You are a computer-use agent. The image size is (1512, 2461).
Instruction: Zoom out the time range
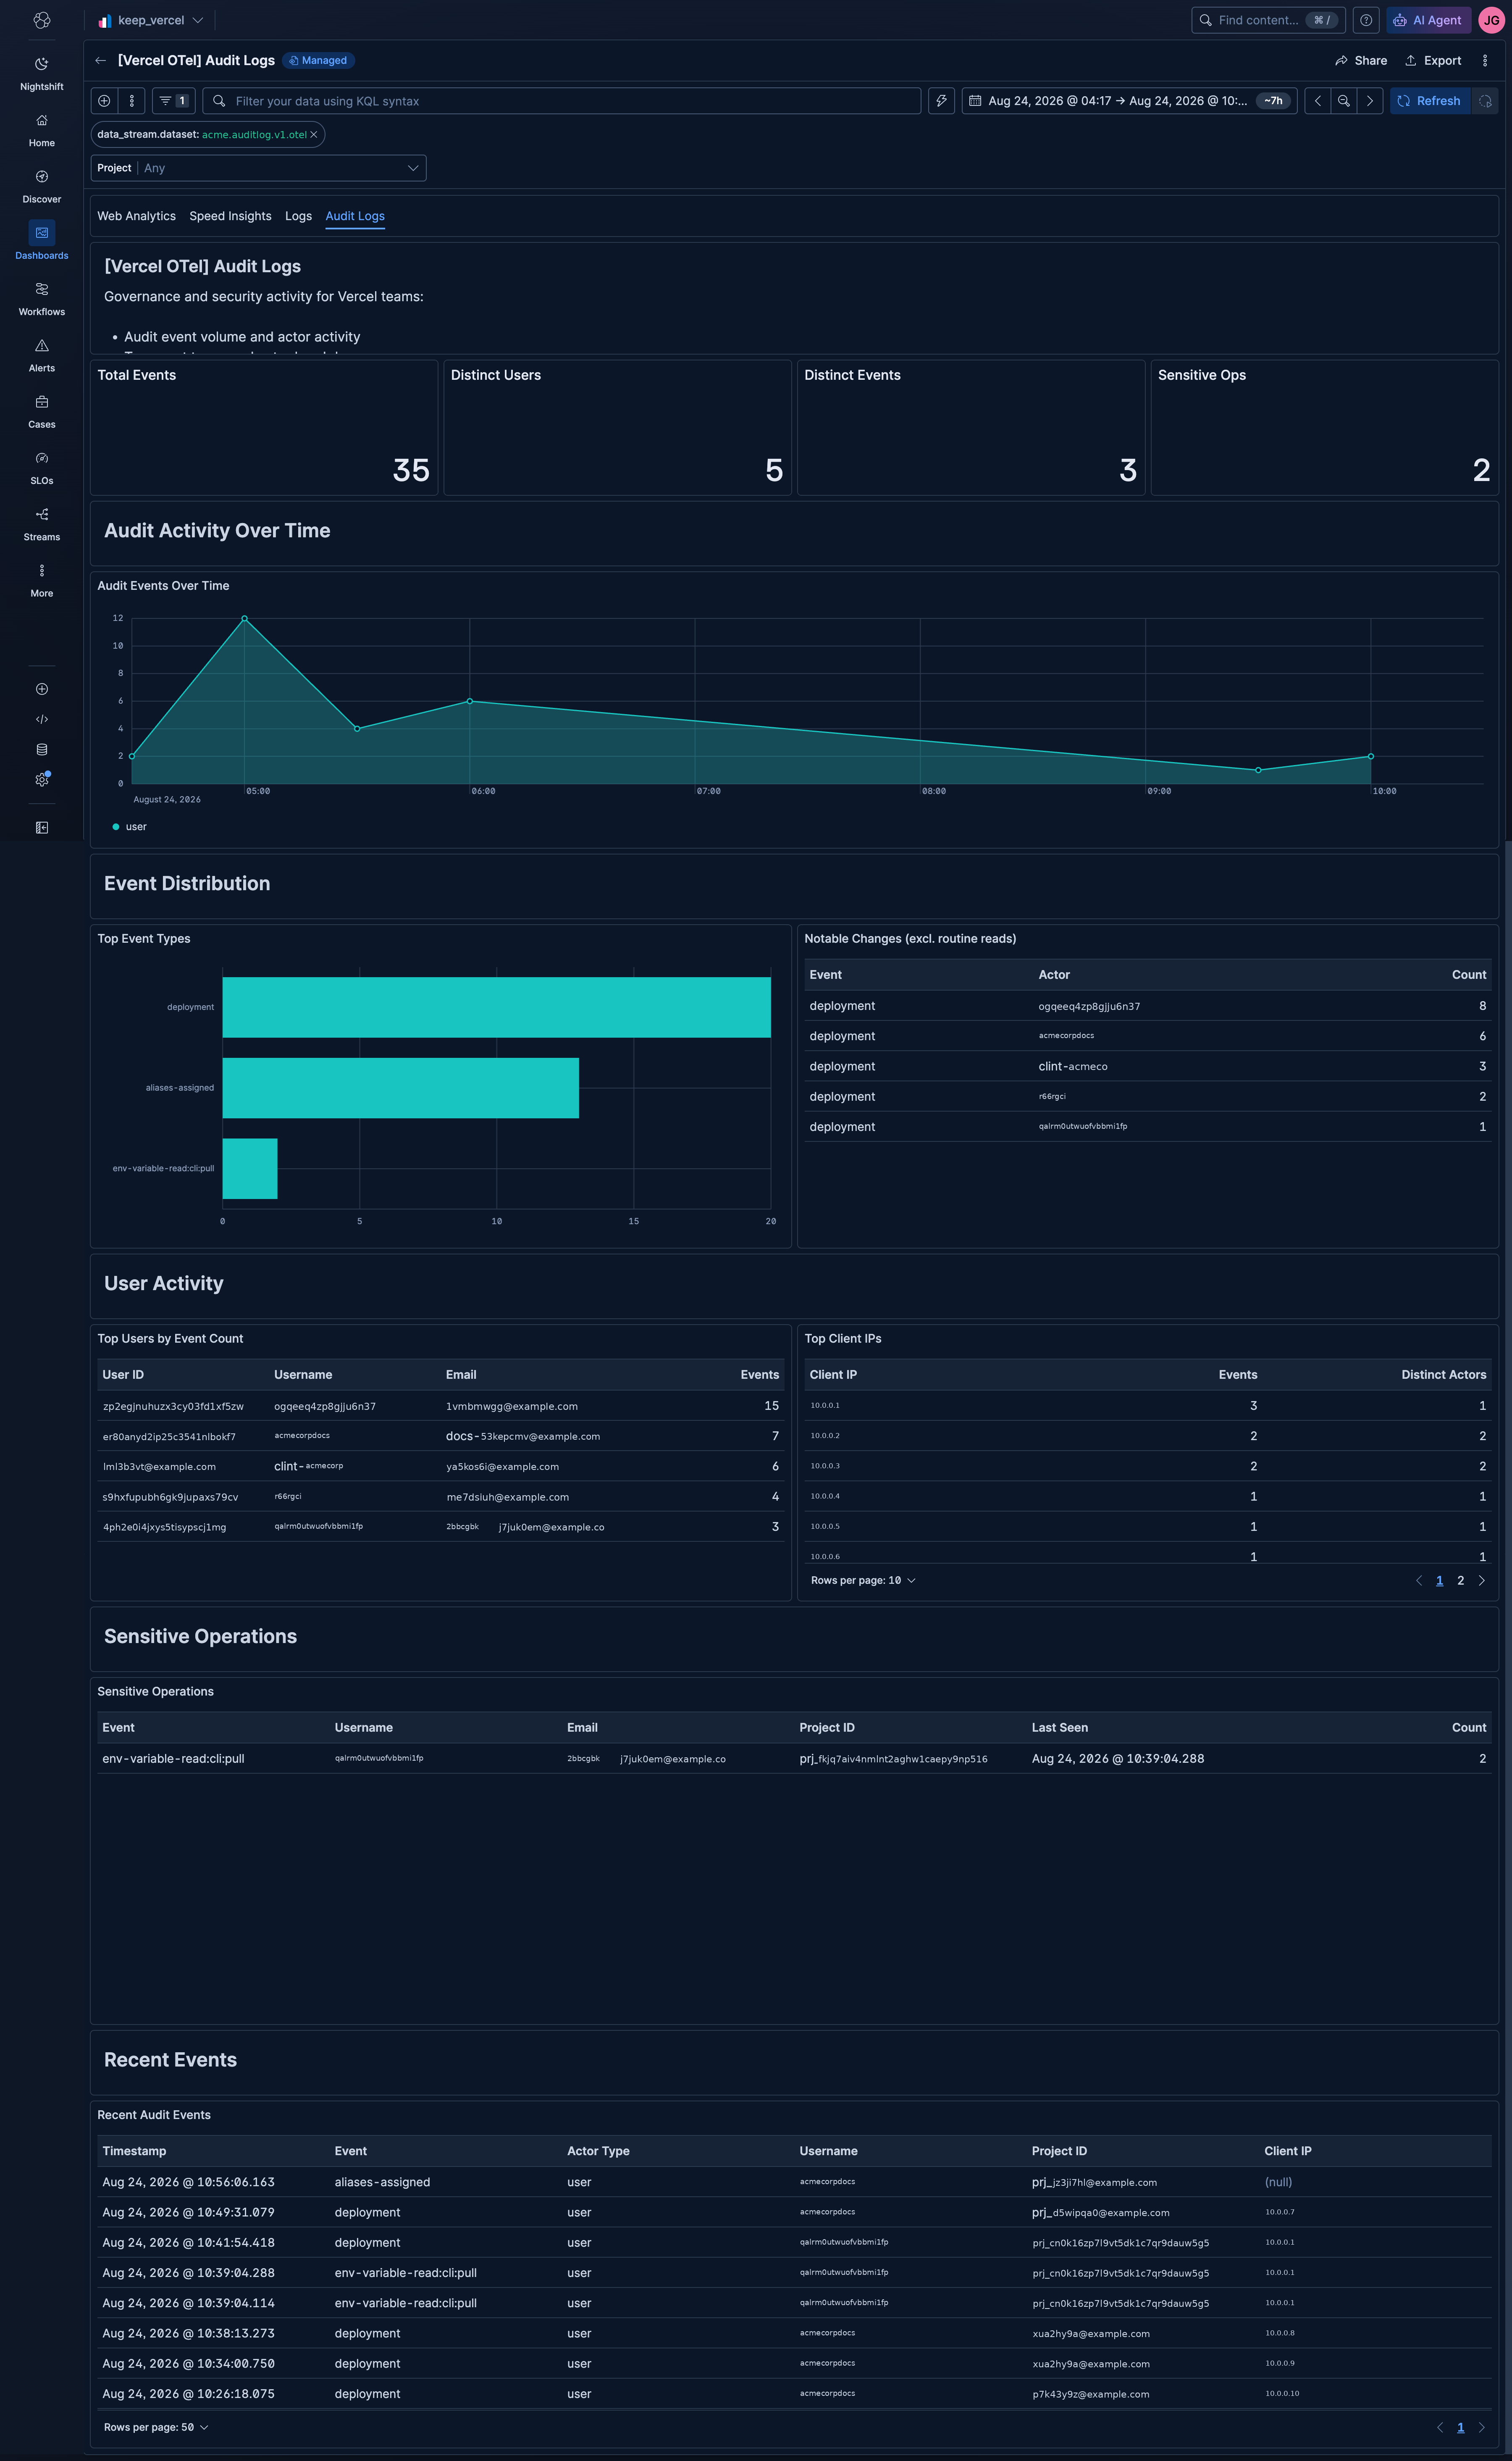[1343, 101]
